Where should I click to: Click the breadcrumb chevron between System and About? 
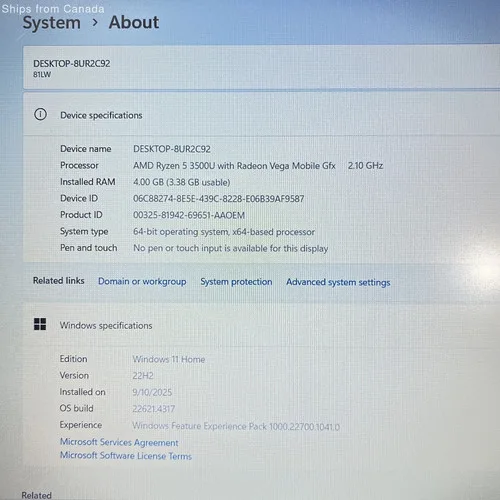click(x=95, y=23)
